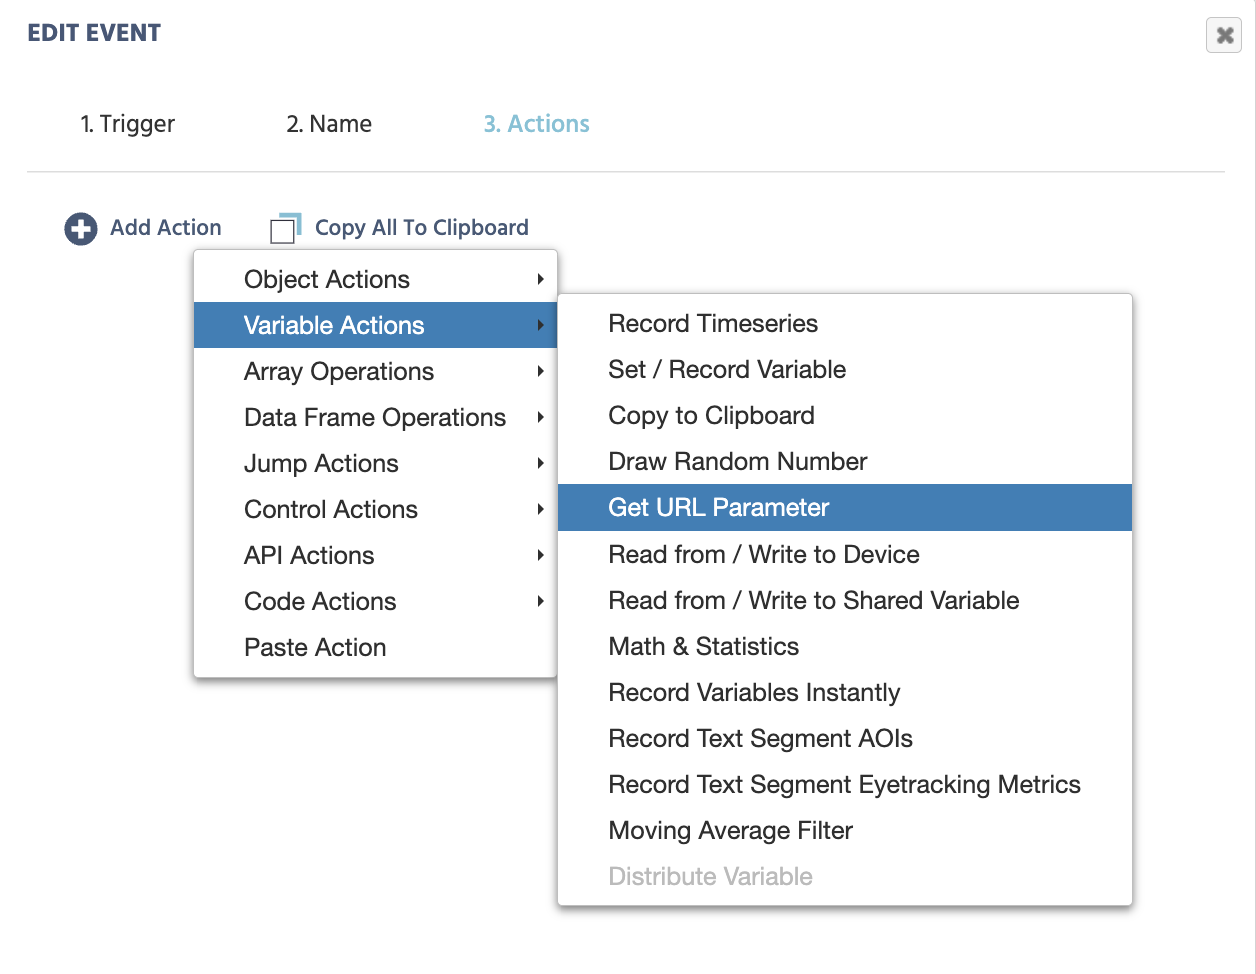This screenshot has width=1256, height=974.
Task: Click Copy All To Clipboard text
Action: 422,228
